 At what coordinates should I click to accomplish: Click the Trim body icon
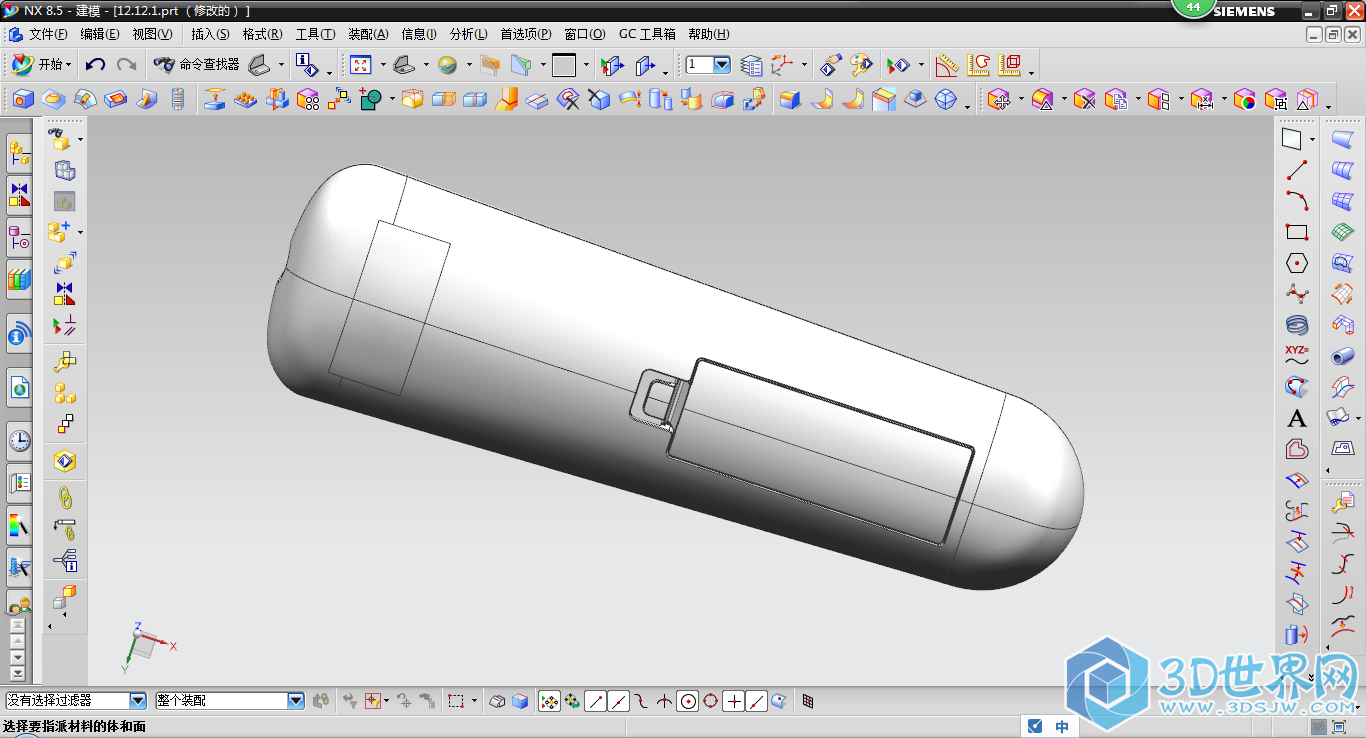443,99
